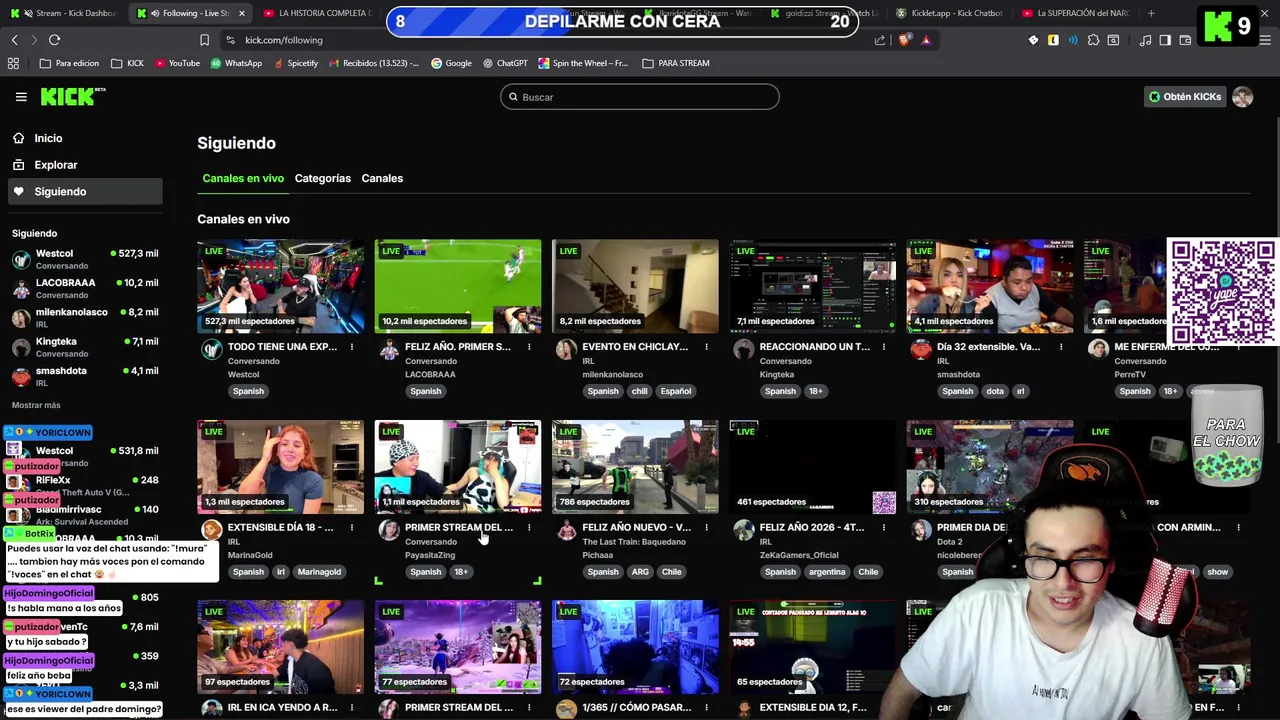
Task: Open the Brave Rewards triangle icon
Action: click(x=926, y=40)
